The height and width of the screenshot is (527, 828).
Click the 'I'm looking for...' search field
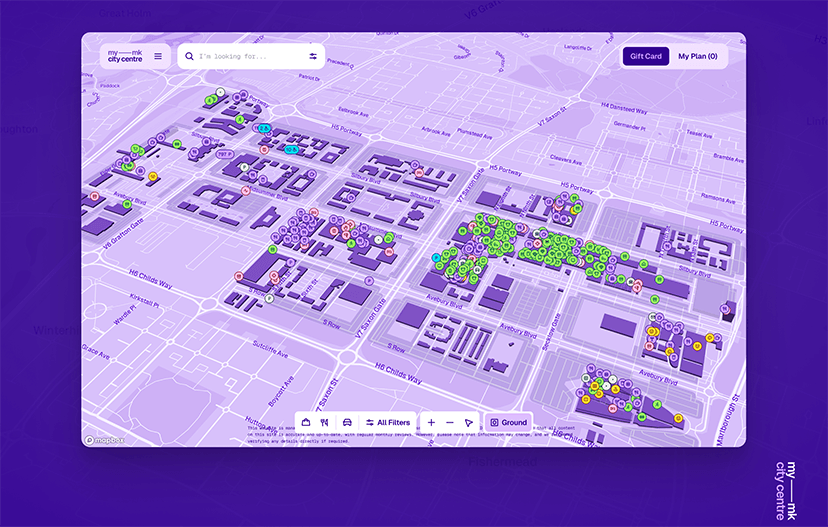tap(248, 56)
